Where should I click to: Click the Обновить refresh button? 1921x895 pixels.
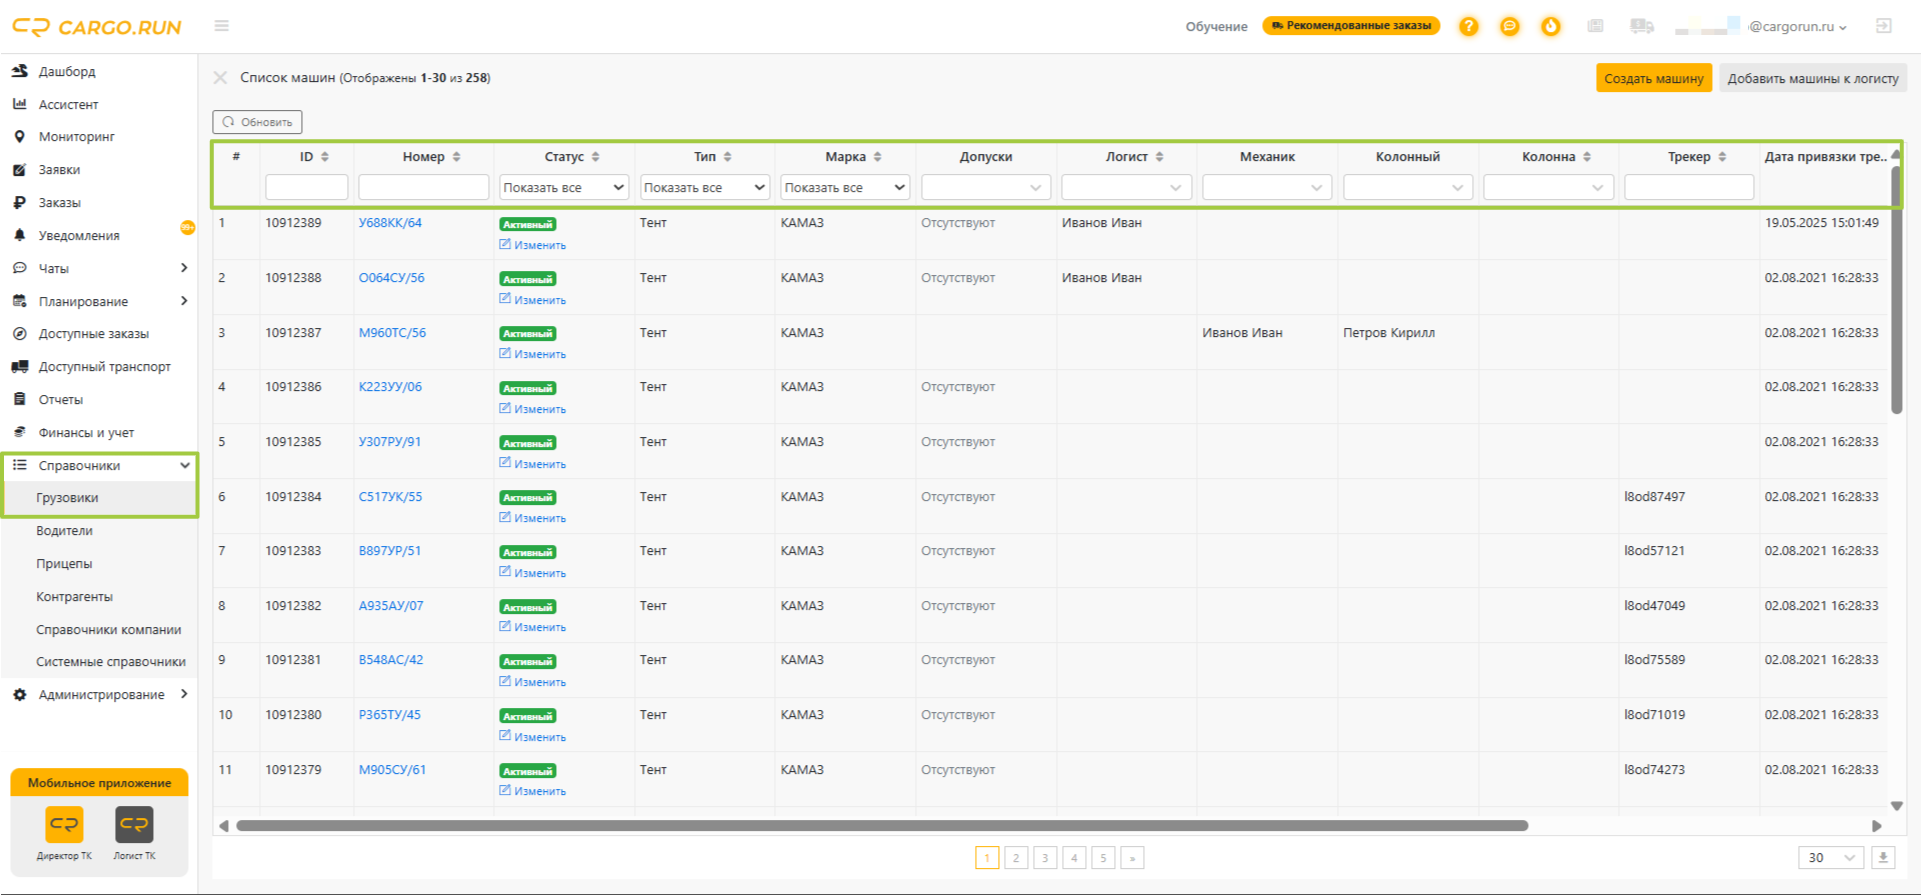[257, 122]
